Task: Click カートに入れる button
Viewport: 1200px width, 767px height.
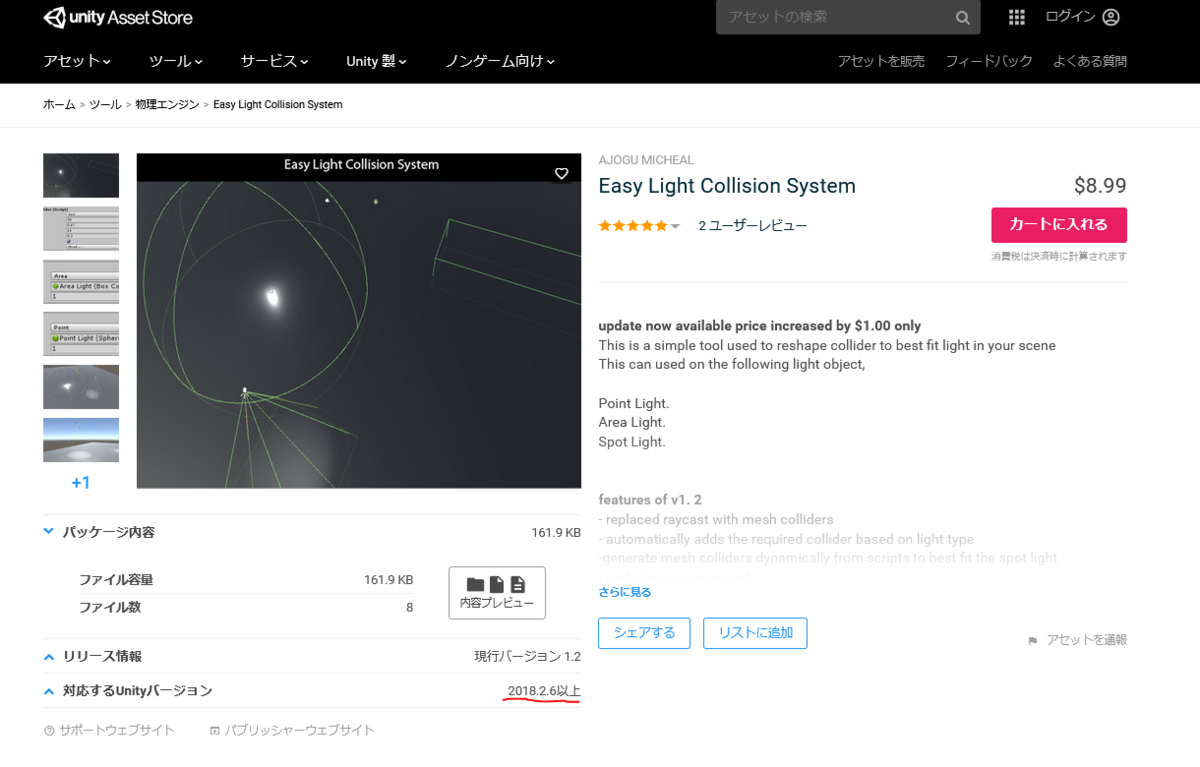Action: click(1059, 225)
